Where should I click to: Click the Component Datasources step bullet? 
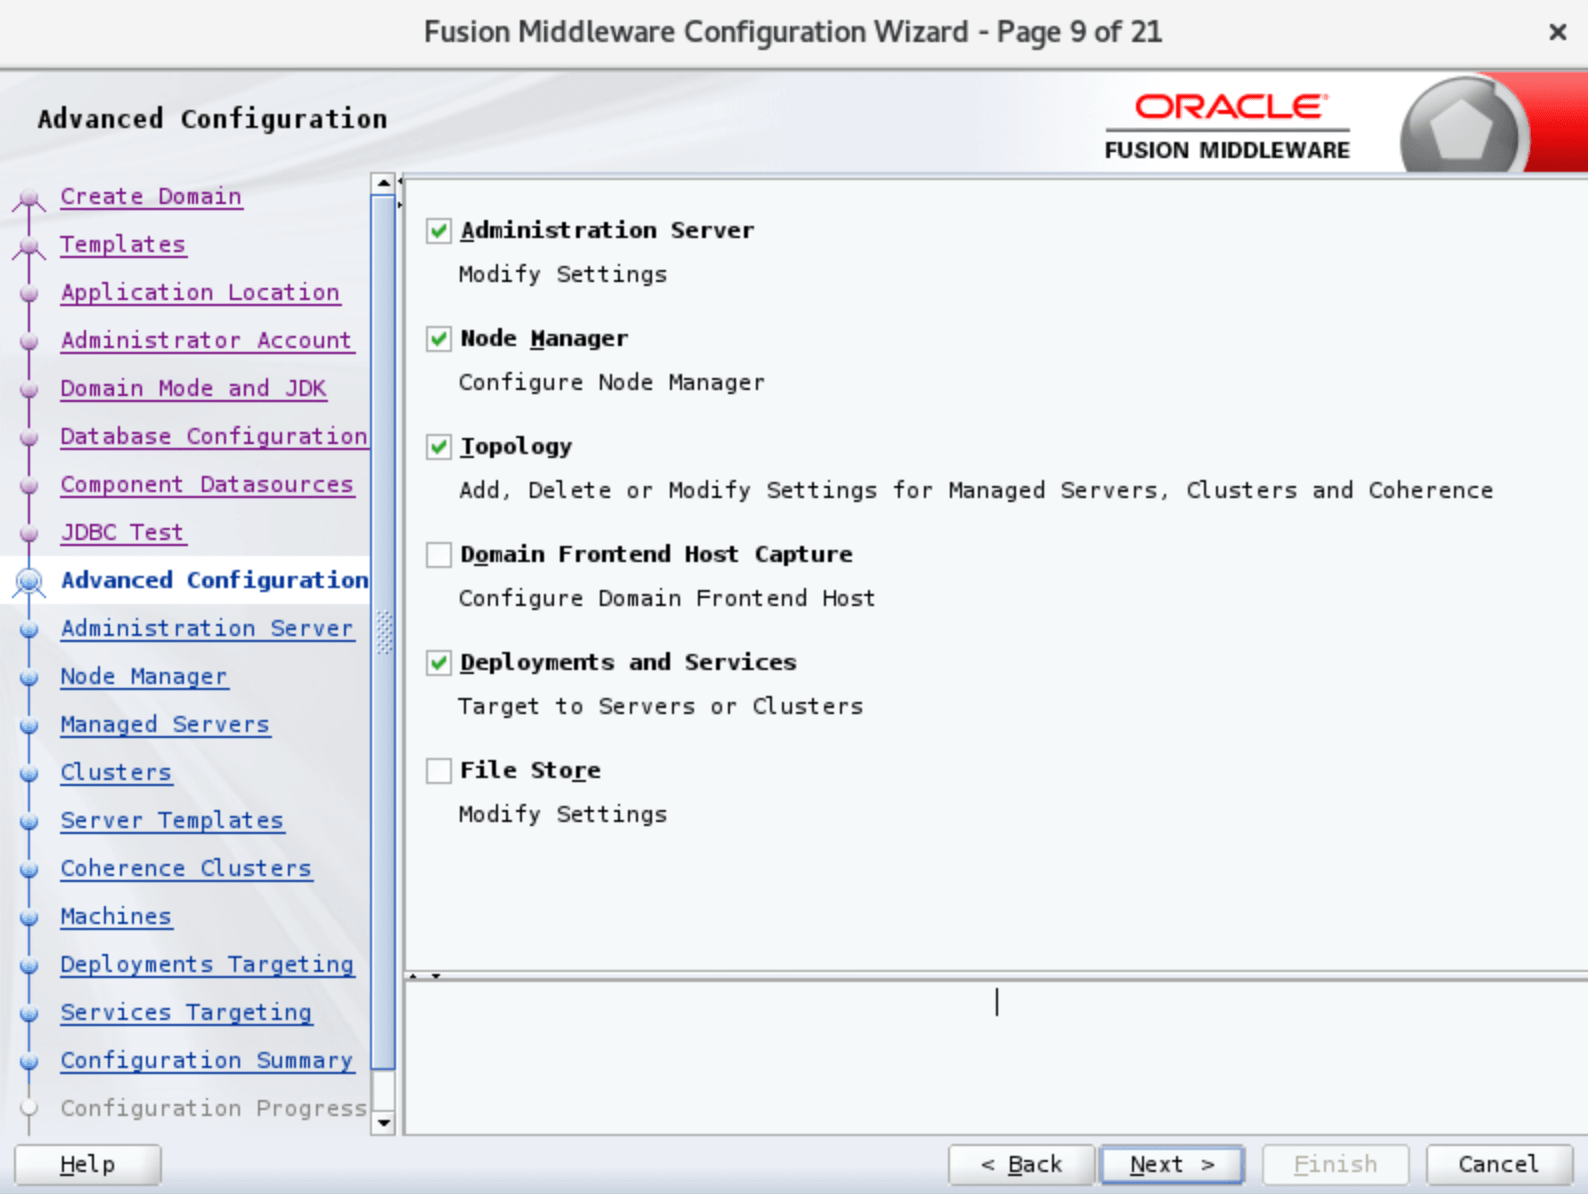click(29, 485)
